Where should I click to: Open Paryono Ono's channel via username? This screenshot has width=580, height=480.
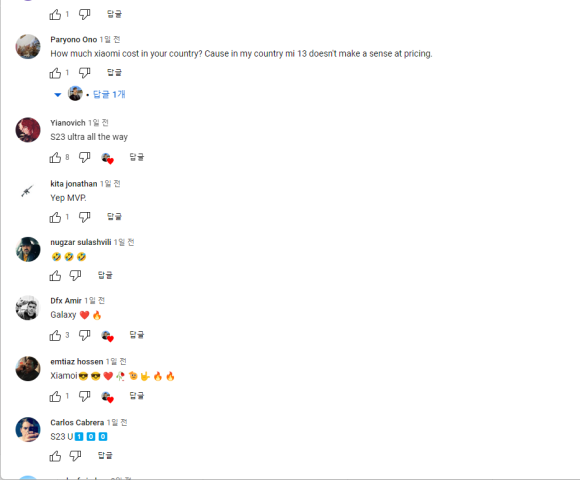coord(74,40)
